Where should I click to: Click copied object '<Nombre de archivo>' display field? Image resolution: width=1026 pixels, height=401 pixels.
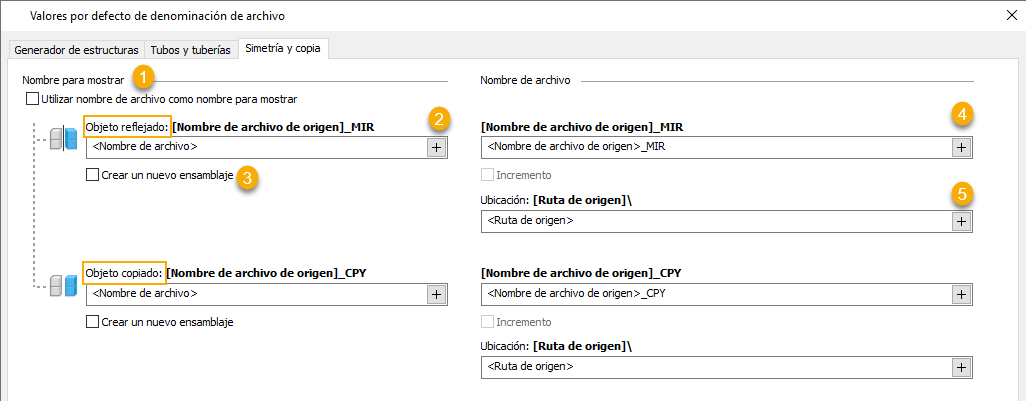click(x=256, y=294)
